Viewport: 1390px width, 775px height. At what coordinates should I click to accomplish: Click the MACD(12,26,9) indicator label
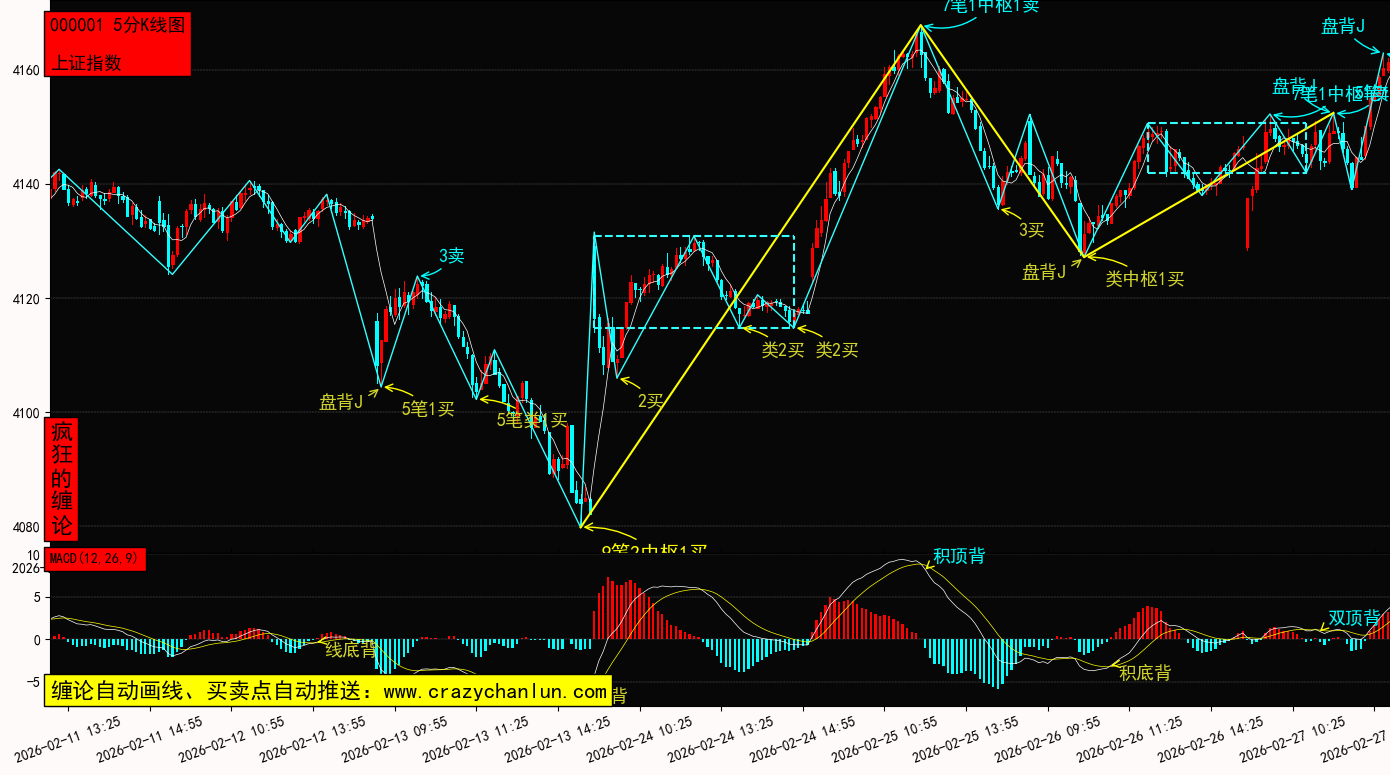pyautogui.click(x=95, y=558)
